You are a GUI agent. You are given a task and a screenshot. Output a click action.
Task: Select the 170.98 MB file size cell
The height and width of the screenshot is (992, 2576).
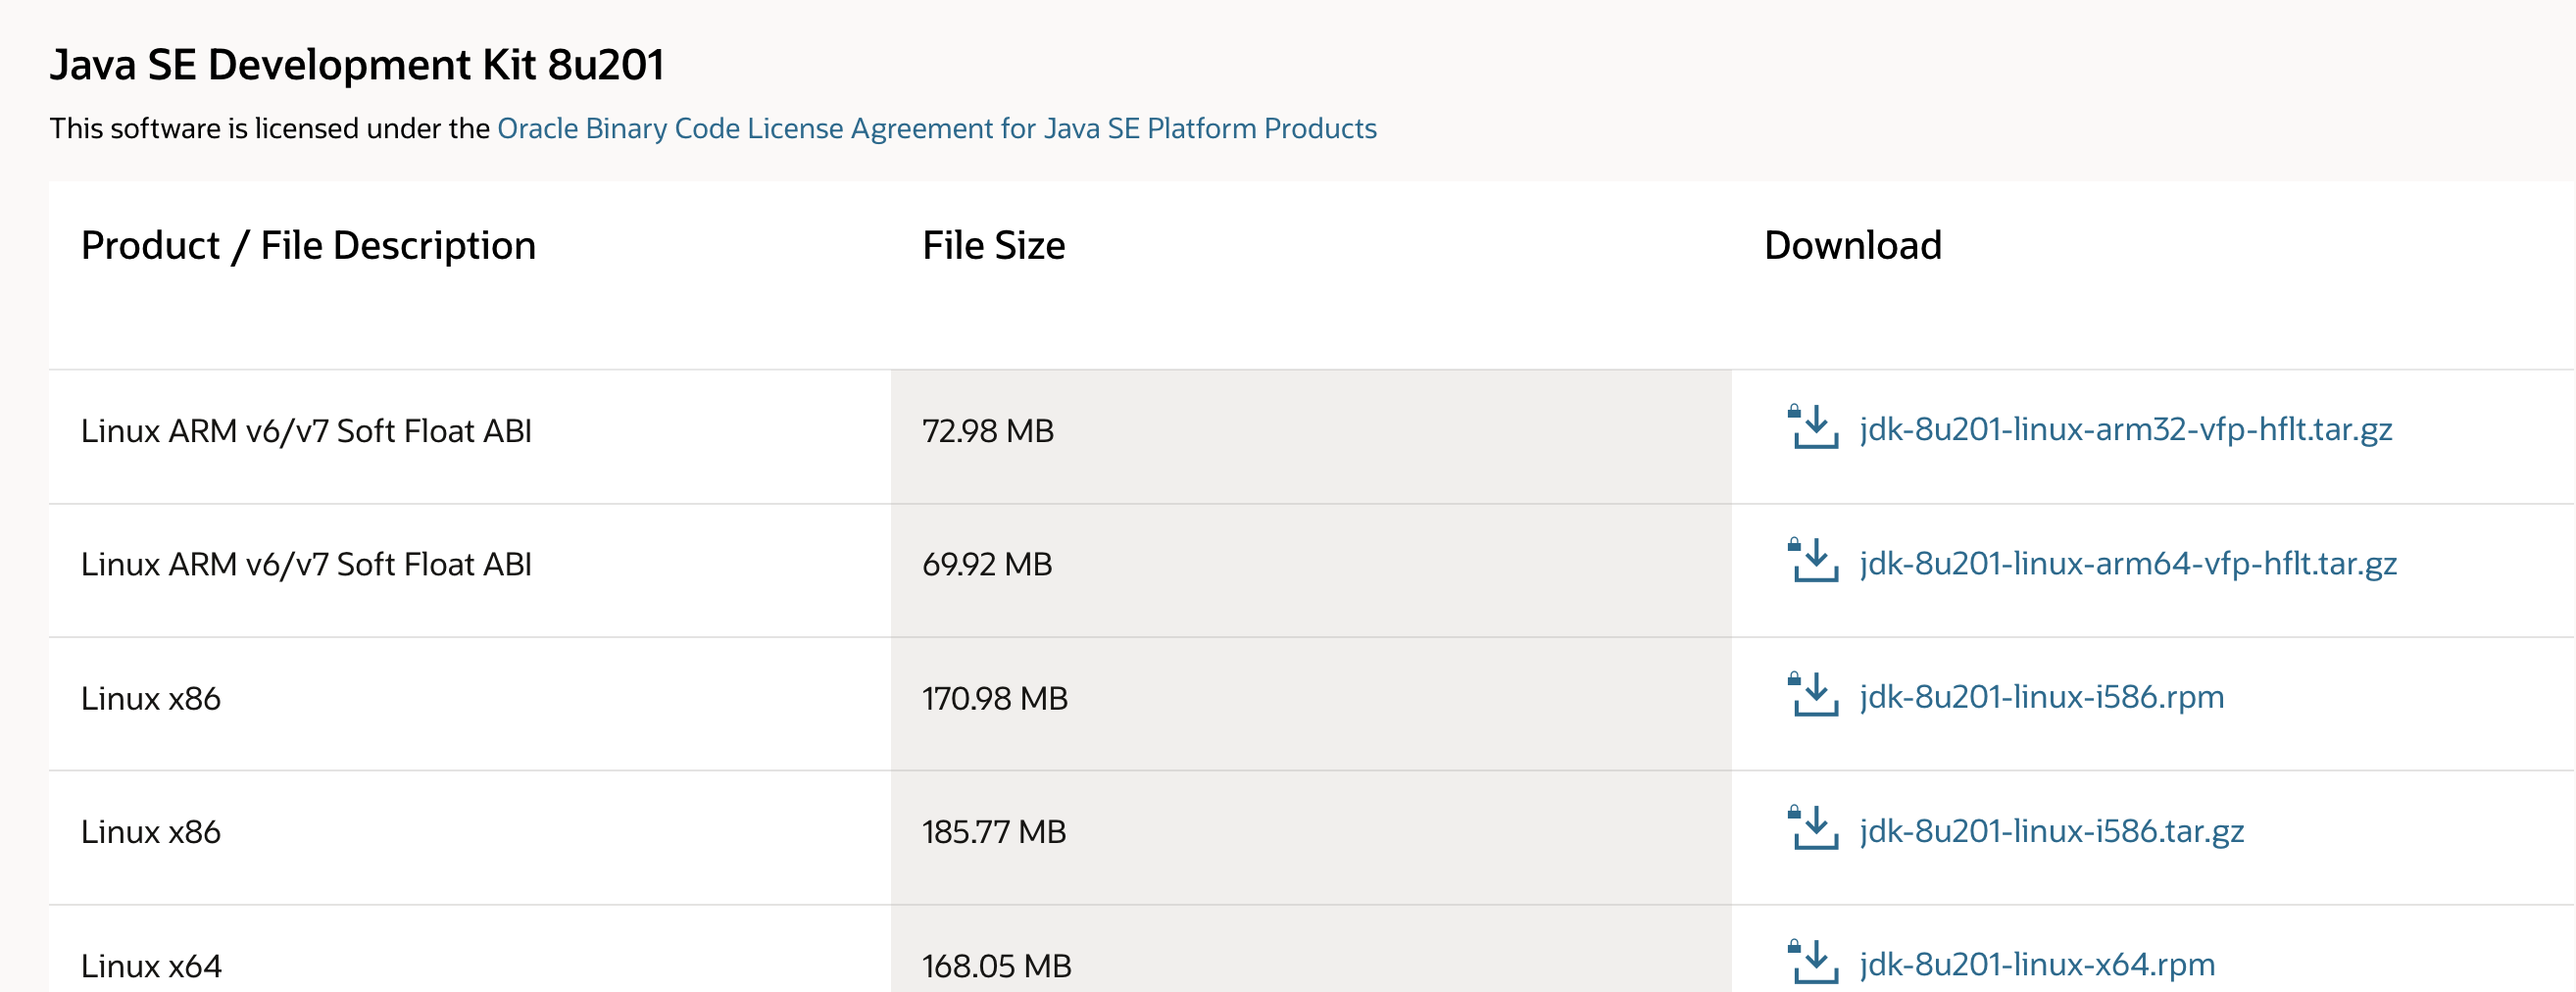(x=1311, y=704)
